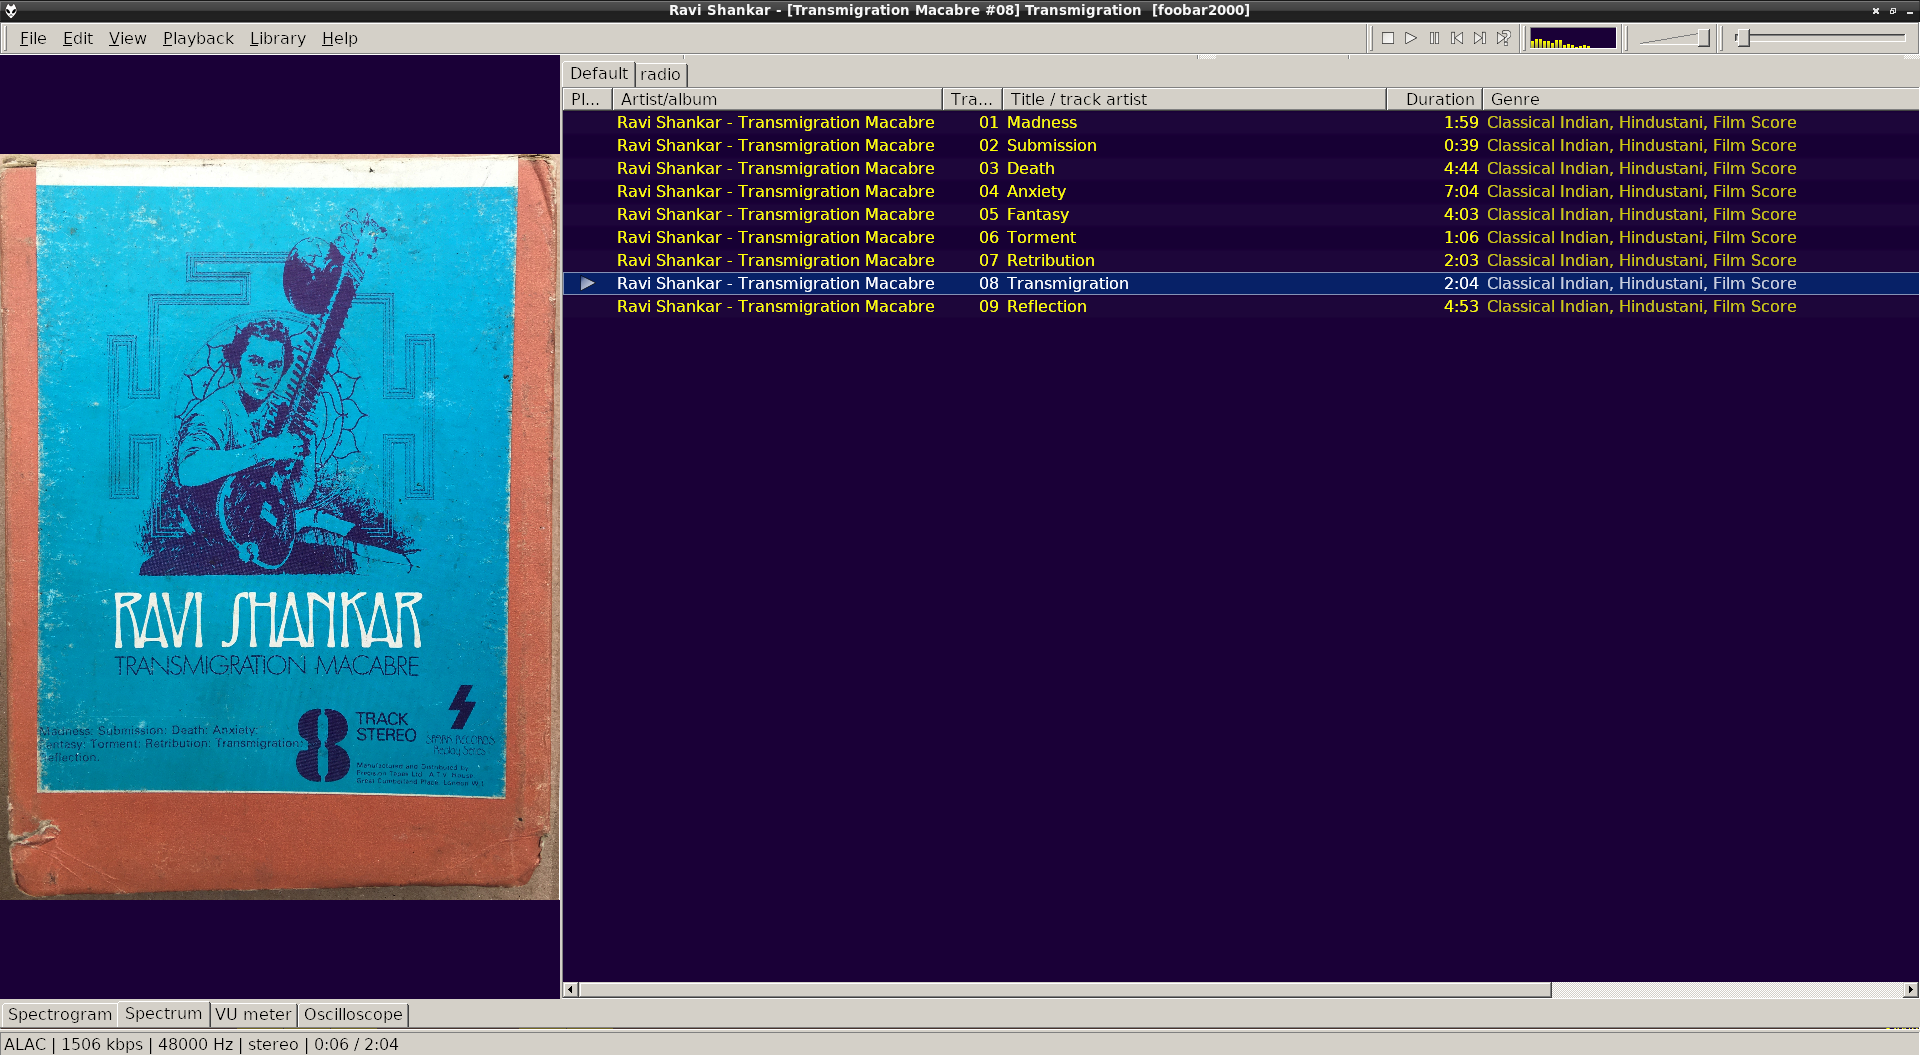Switch to the Default playlist tab
The image size is (1920, 1056).
tap(598, 74)
